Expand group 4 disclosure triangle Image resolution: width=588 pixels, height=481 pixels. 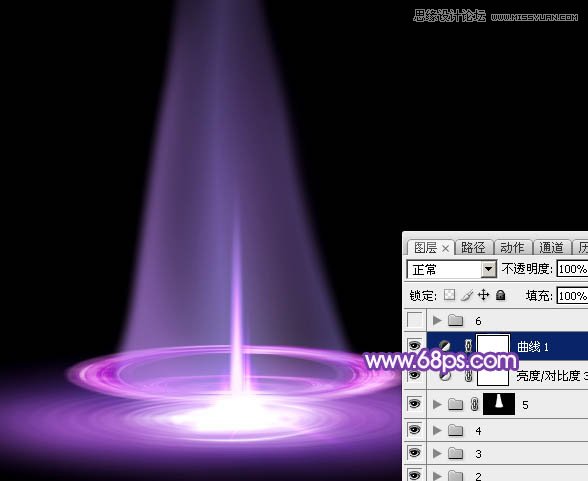[x=436, y=430]
